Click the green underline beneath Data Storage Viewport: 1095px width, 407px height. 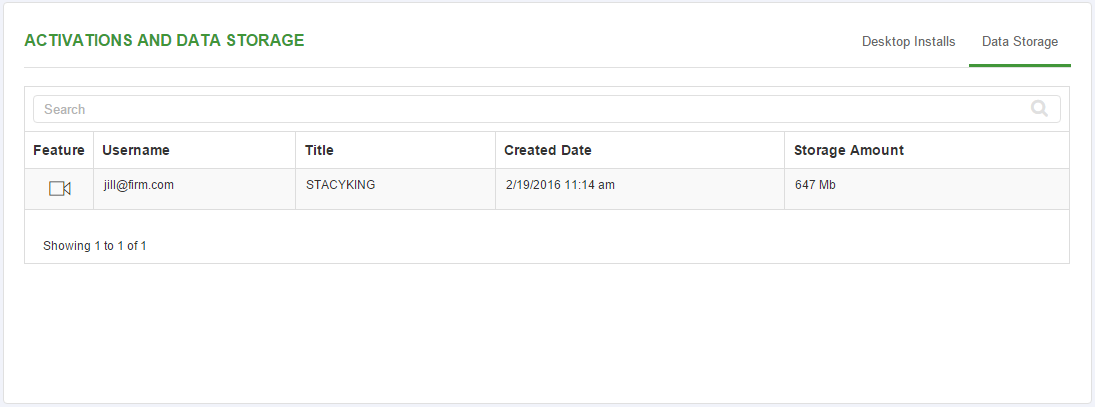(x=1020, y=66)
